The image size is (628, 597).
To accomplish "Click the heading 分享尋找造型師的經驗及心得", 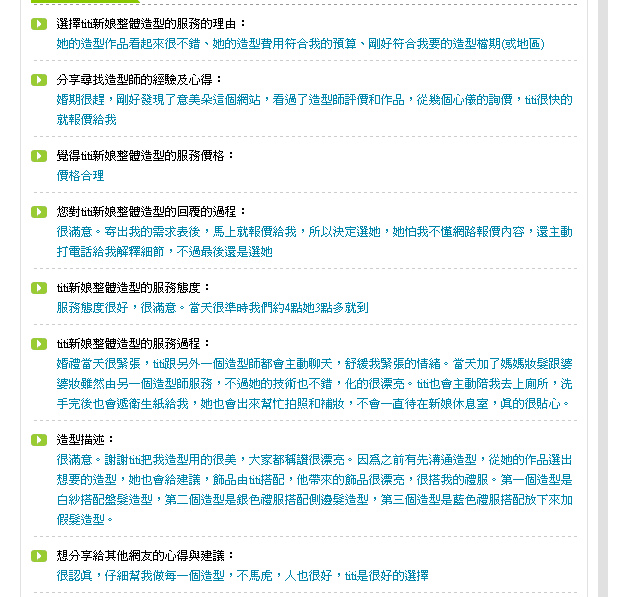I will pos(139,80).
